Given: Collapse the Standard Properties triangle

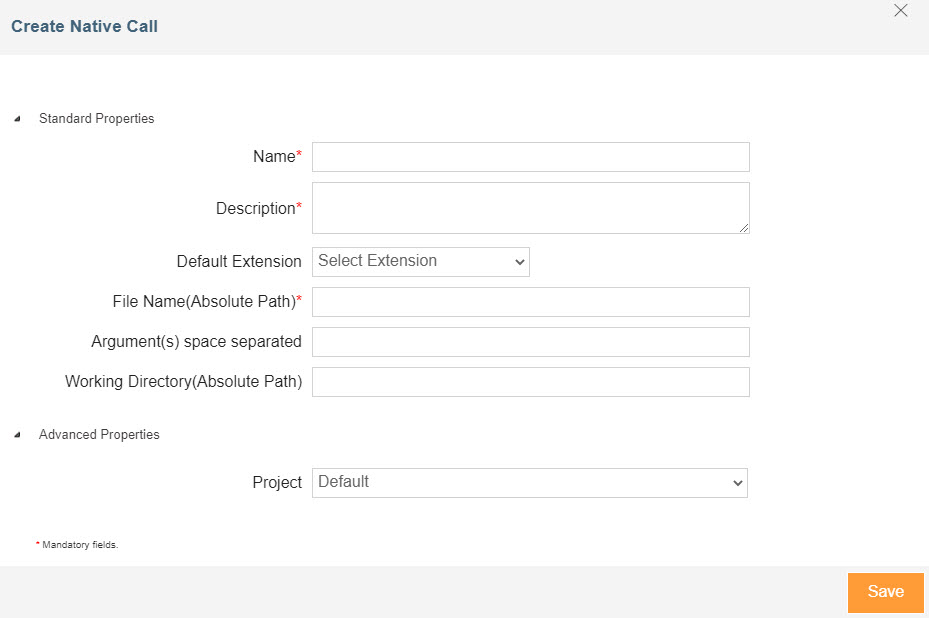Looking at the screenshot, I should coord(16,119).
